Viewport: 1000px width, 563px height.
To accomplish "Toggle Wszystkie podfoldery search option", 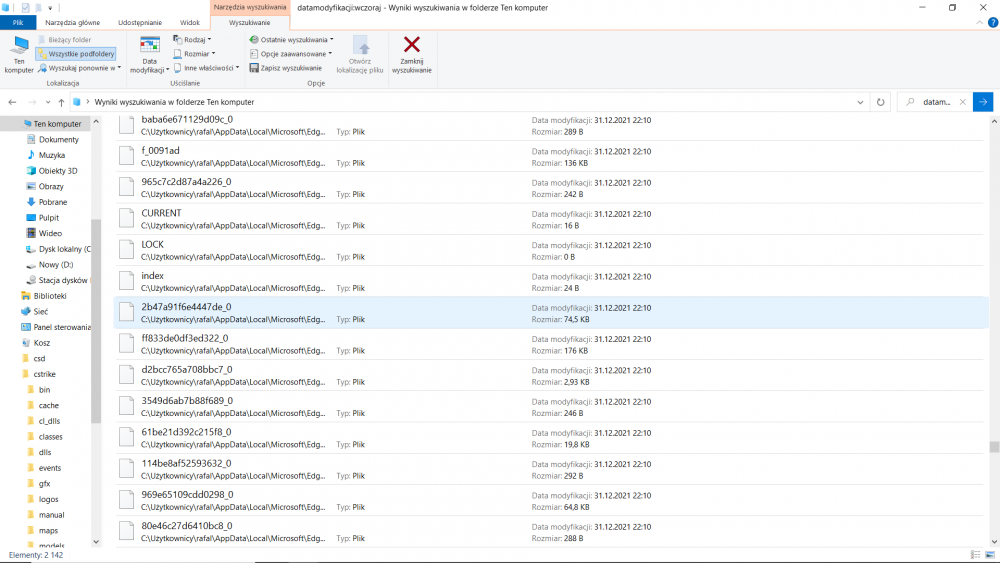I will pyautogui.click(x=76, y=54).
